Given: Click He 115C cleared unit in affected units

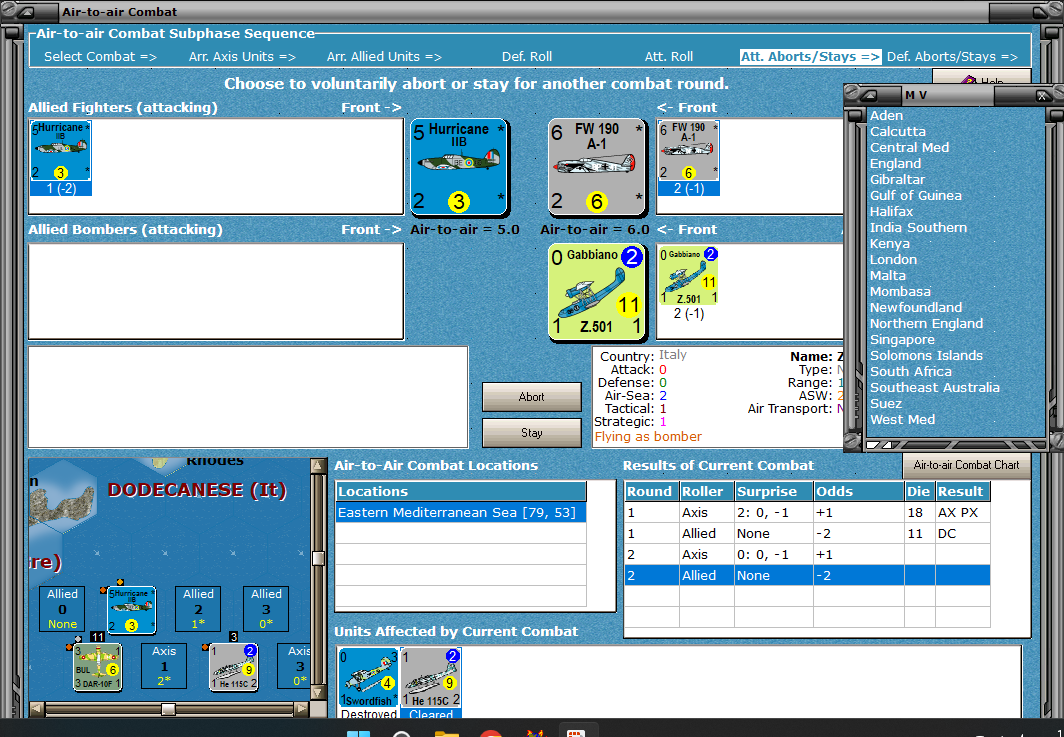Looking at the screenshot, I should click(x=430, y=677).
